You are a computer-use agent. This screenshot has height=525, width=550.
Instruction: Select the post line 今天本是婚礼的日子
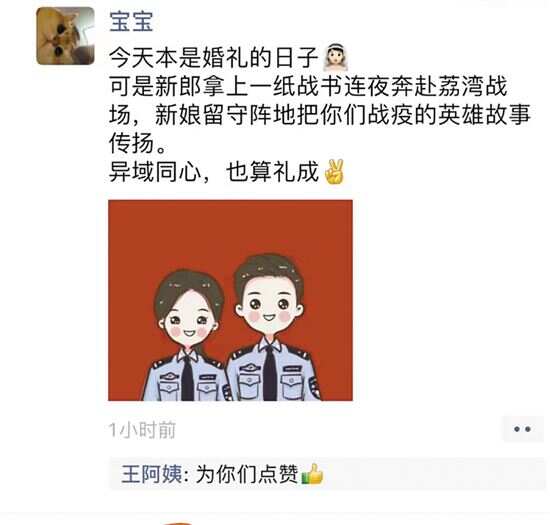(x=213, y=57)
